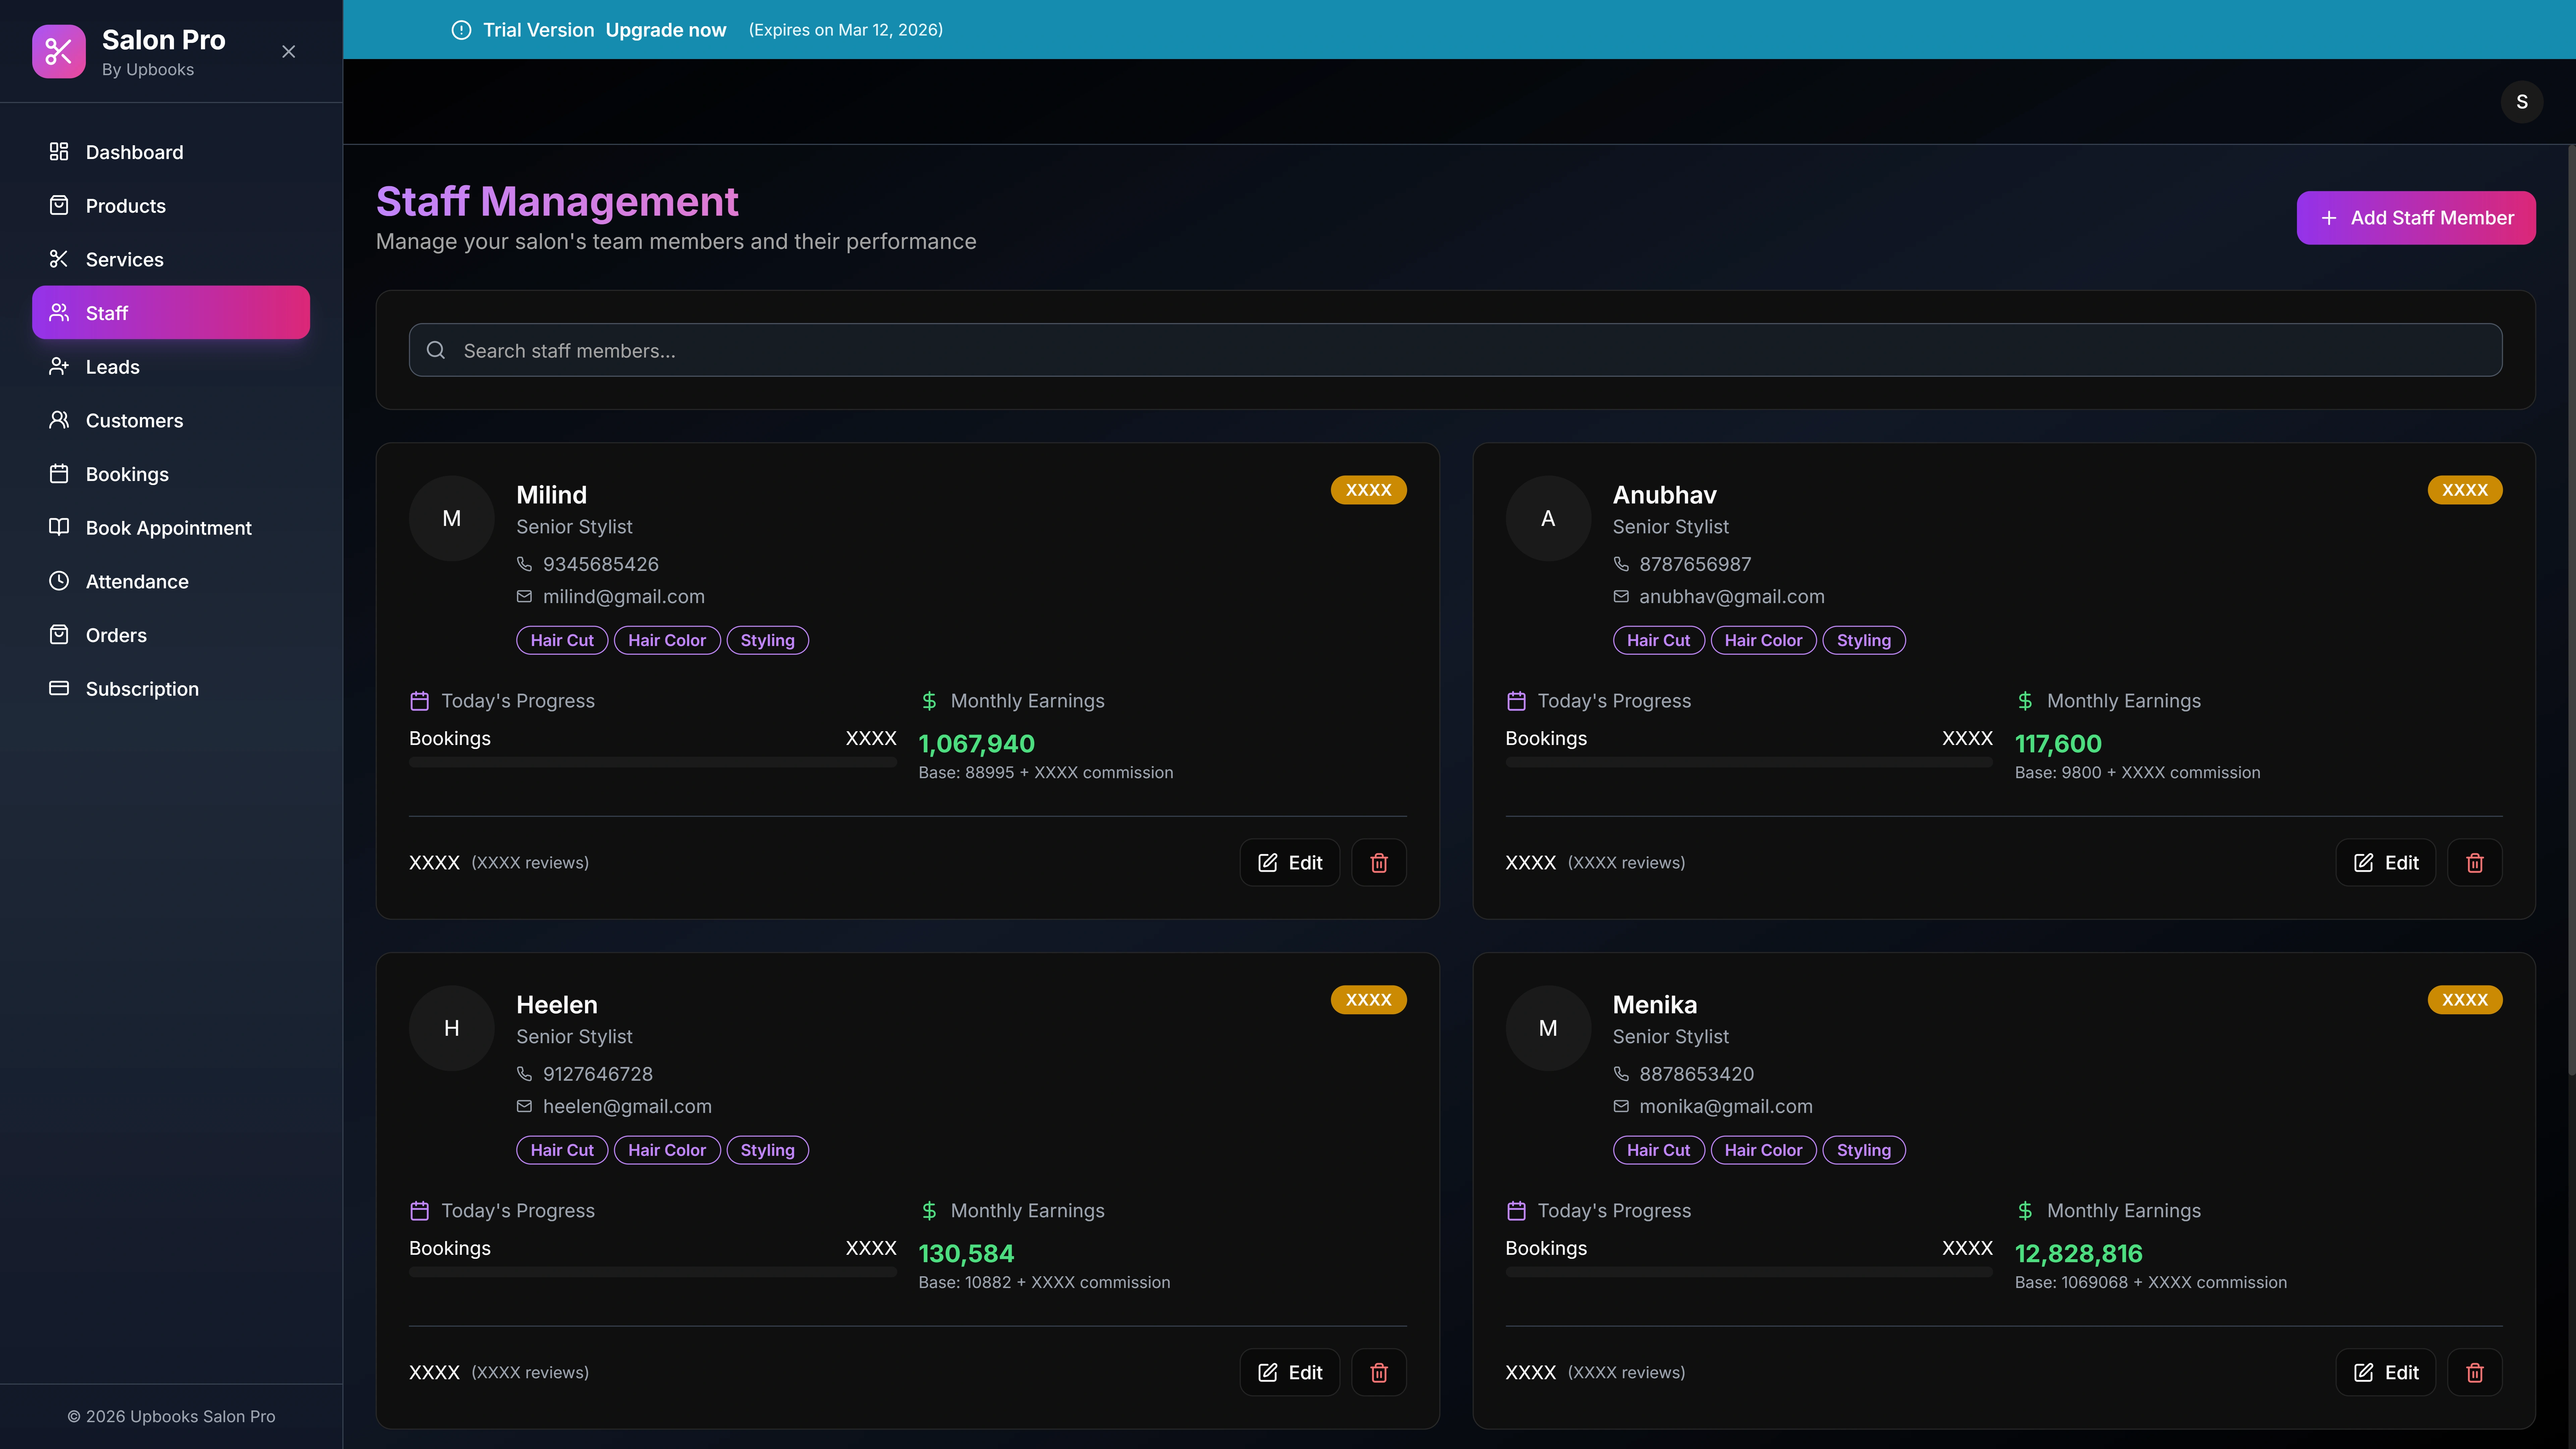The height and width of the screenshot is (1449, 2576).
Task: Go to the Attendance section
Action: point(137,581)
